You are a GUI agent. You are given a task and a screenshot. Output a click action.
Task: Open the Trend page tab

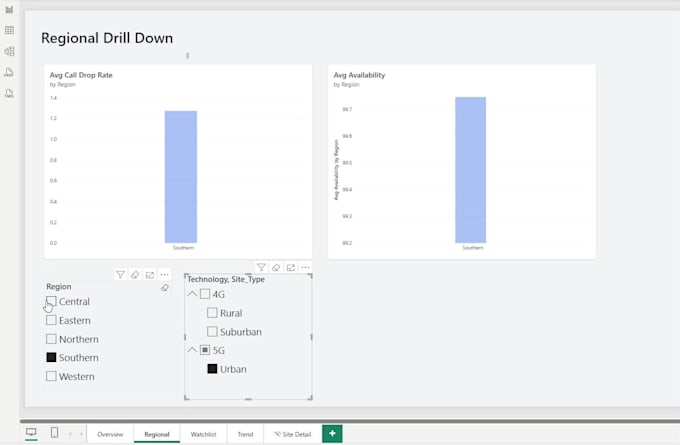(x=245, y=434)
